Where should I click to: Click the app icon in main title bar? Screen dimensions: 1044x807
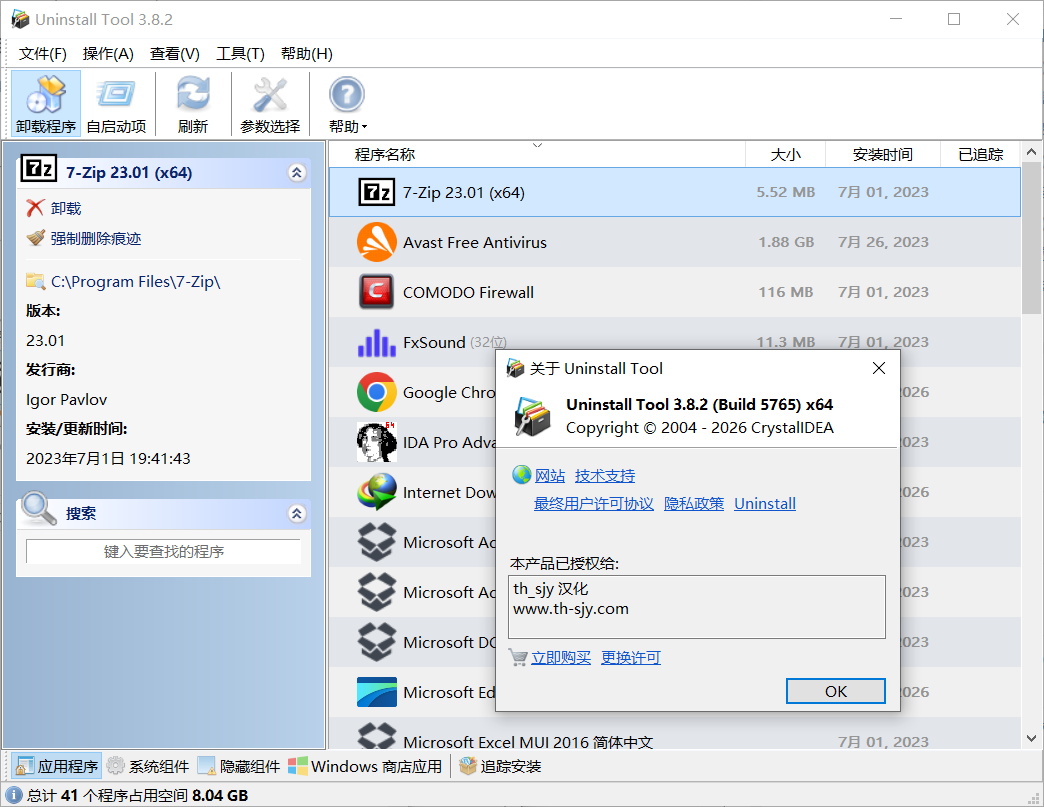[21, 19]
